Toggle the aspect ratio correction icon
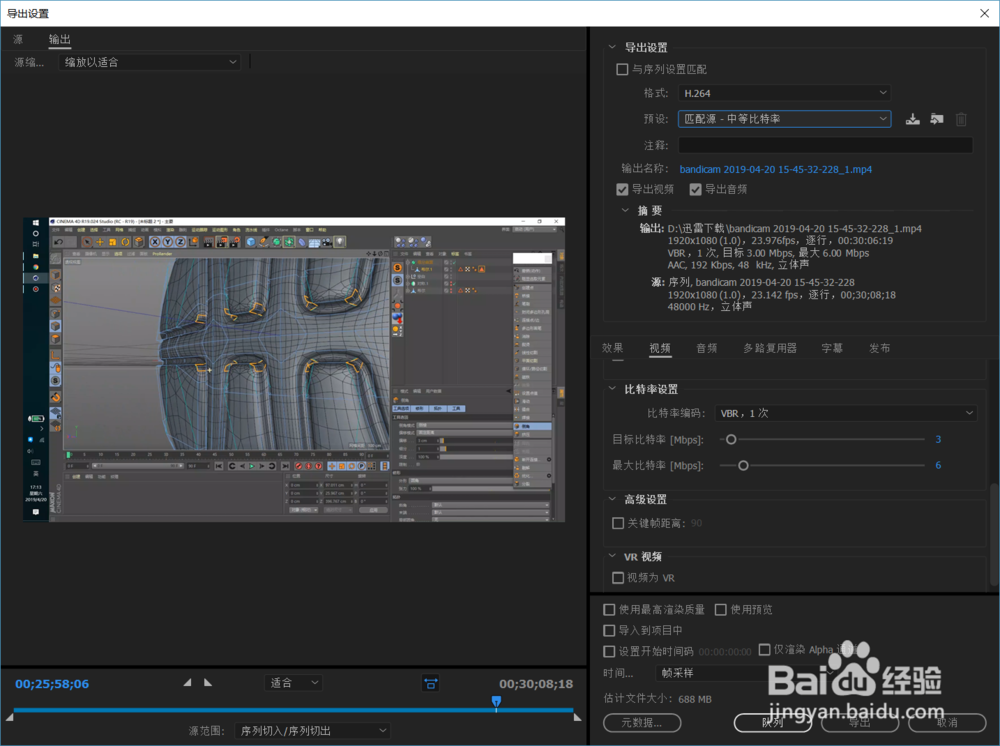 tap(431, 684)
